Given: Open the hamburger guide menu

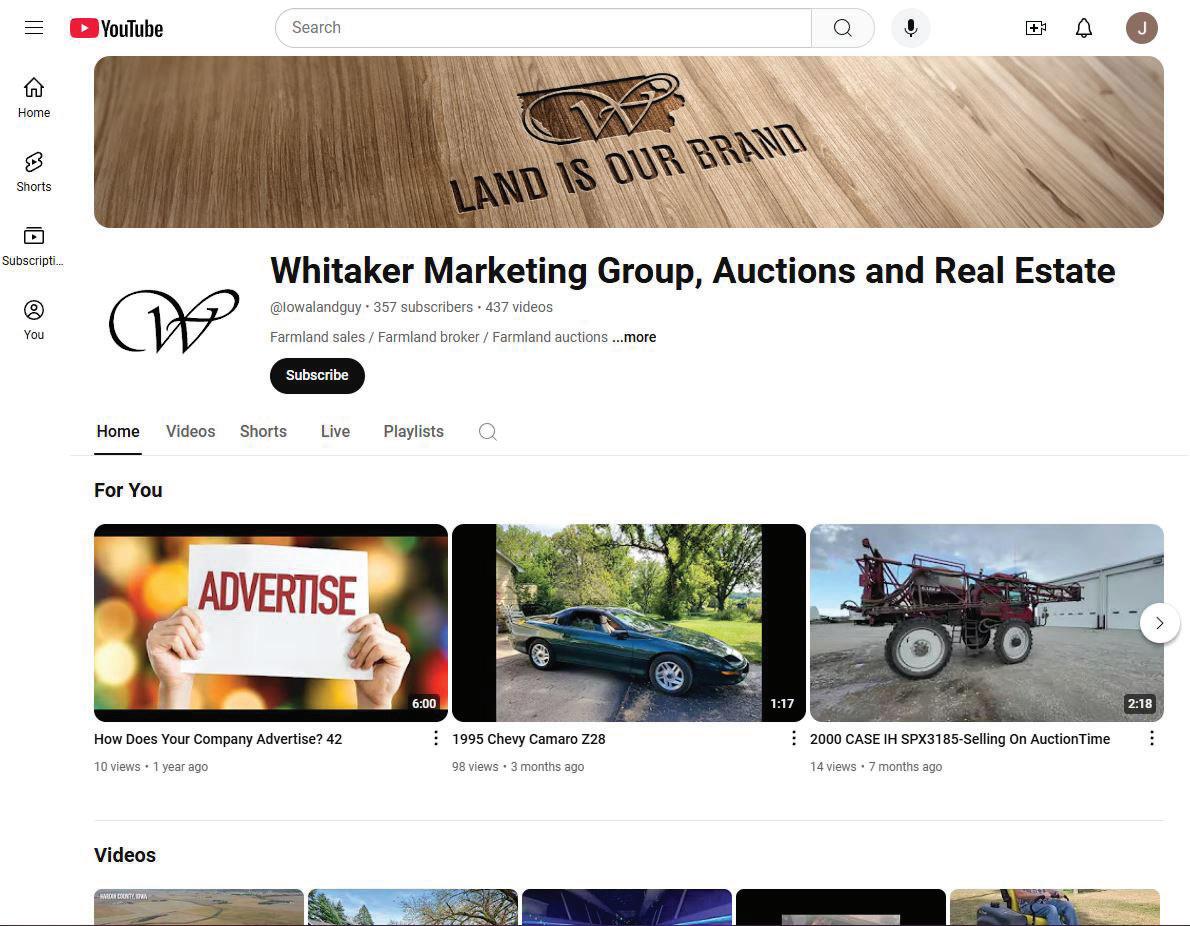Looking at the screenshot, I should coord(34,28).
